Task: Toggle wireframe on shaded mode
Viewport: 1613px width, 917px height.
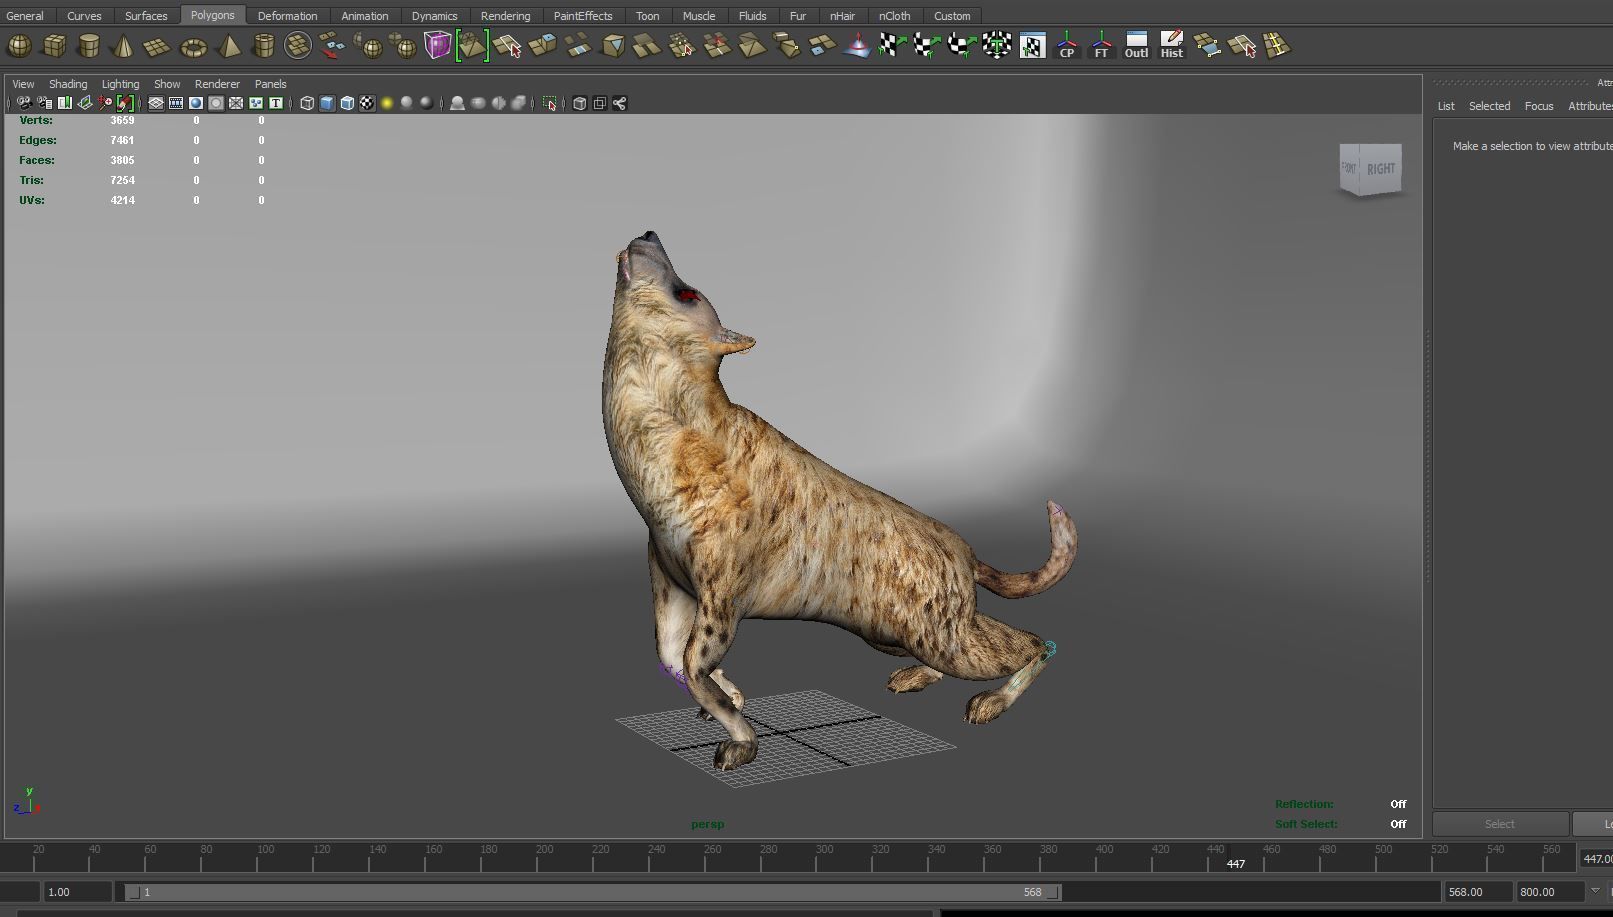Action: pyautogui.click(x=347, y=103)
